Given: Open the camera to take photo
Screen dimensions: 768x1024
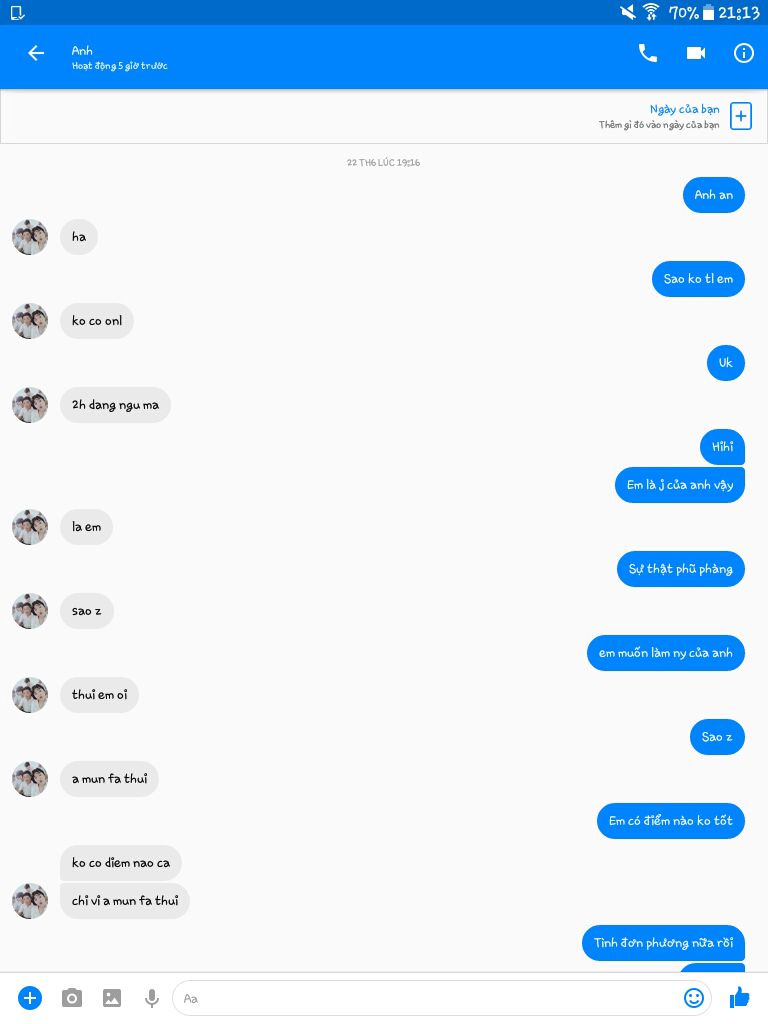Looking at the screenshot, I should pos(72,998).
